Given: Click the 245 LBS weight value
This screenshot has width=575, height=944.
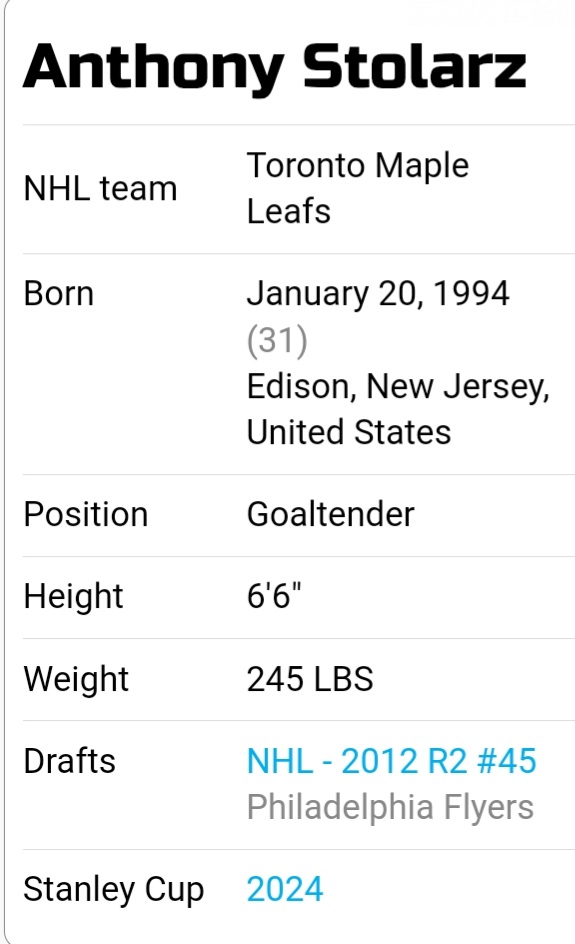Looking at the screenshot, I should [310, 678].
